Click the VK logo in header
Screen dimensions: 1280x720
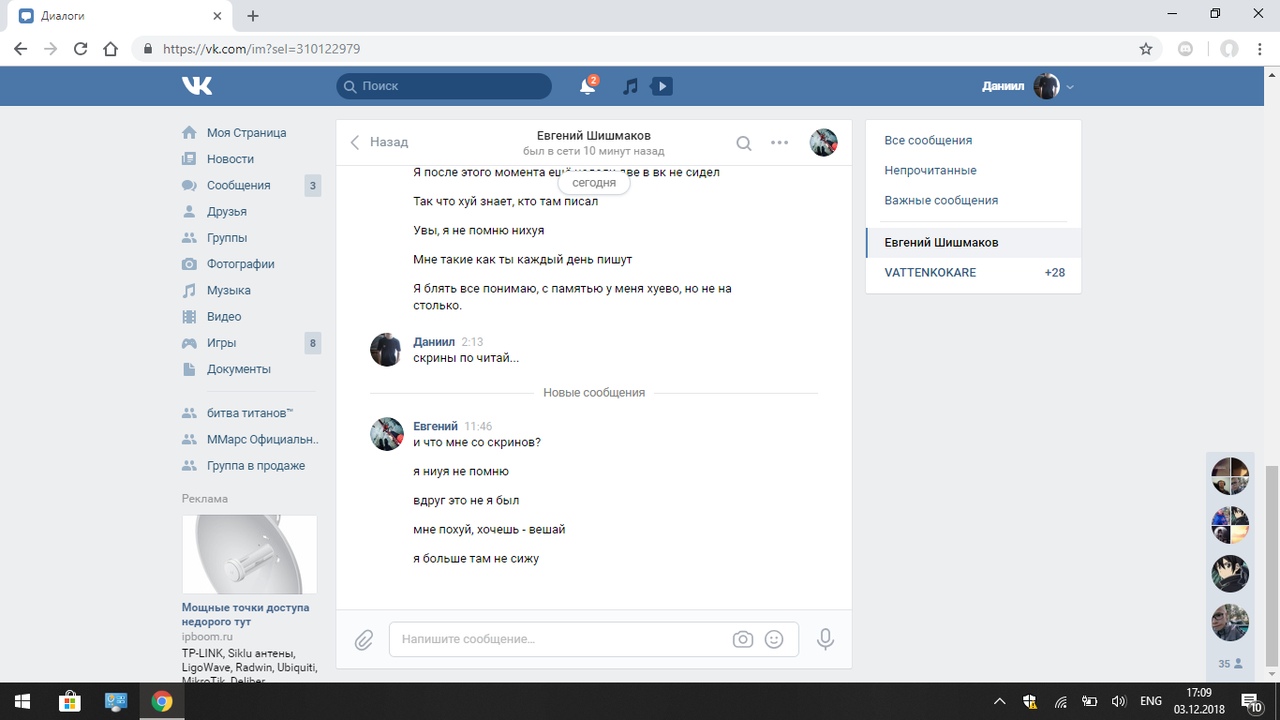(x=197, y=86)
